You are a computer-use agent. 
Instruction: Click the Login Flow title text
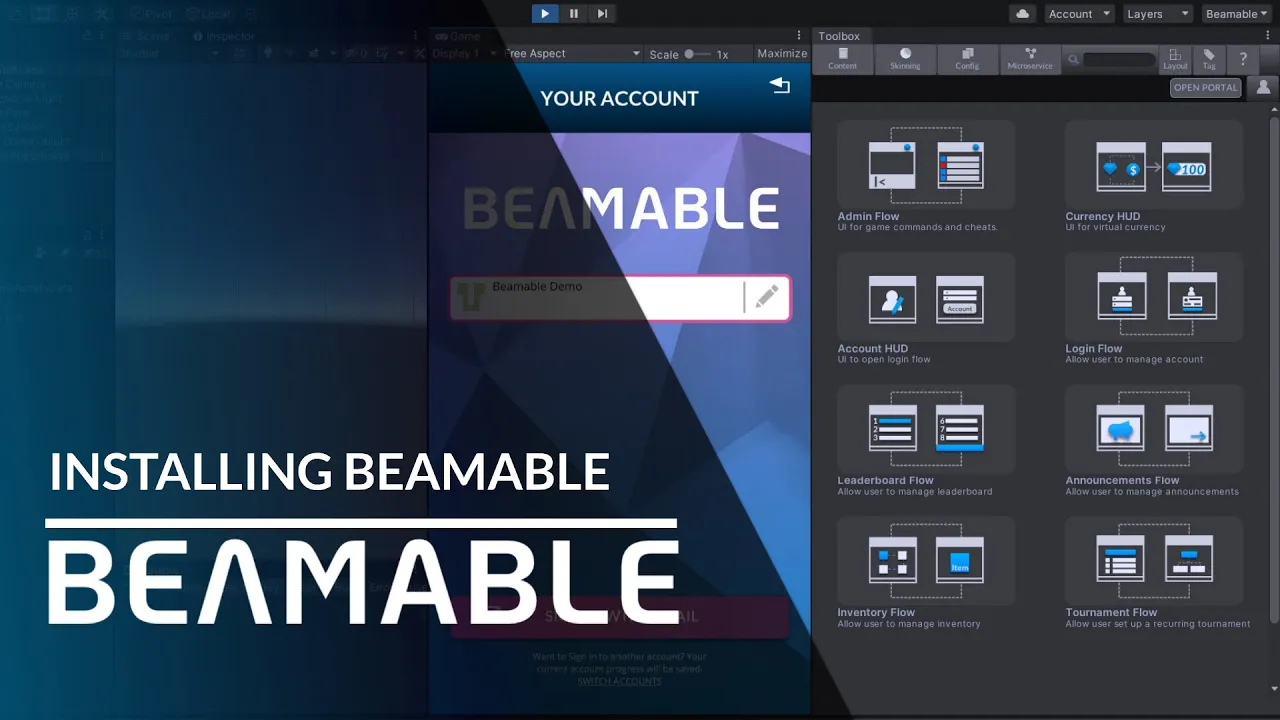click(1094, 348)
